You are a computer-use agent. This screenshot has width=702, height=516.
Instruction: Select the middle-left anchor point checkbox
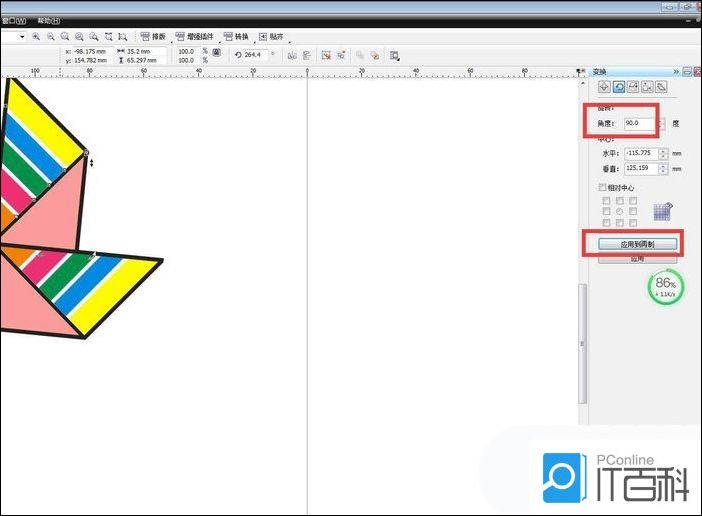tap(606, 211)
